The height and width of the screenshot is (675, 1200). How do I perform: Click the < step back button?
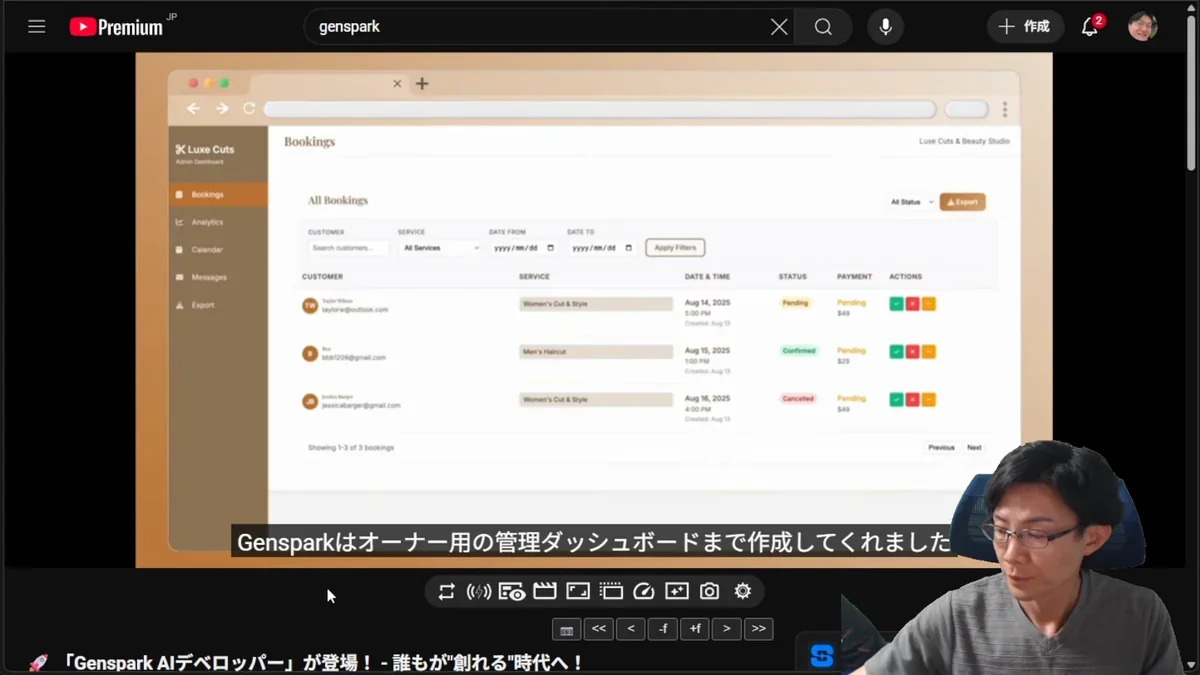coord(630,629)
